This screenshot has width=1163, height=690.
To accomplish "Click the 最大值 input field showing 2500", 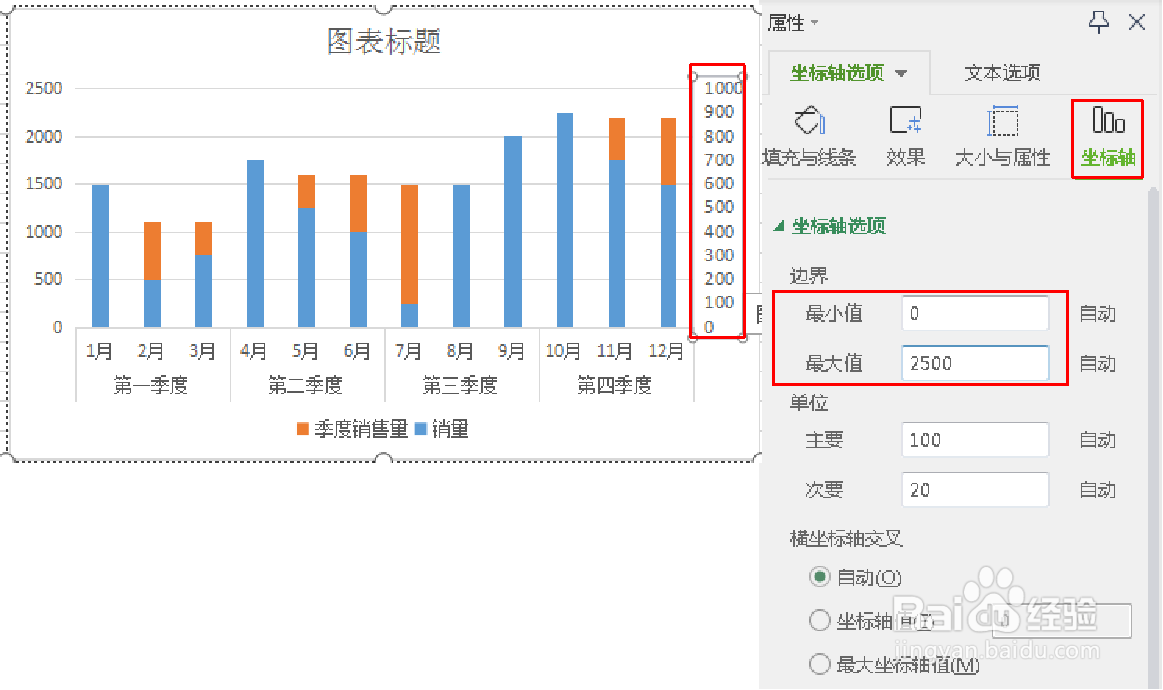I will 975,363.
